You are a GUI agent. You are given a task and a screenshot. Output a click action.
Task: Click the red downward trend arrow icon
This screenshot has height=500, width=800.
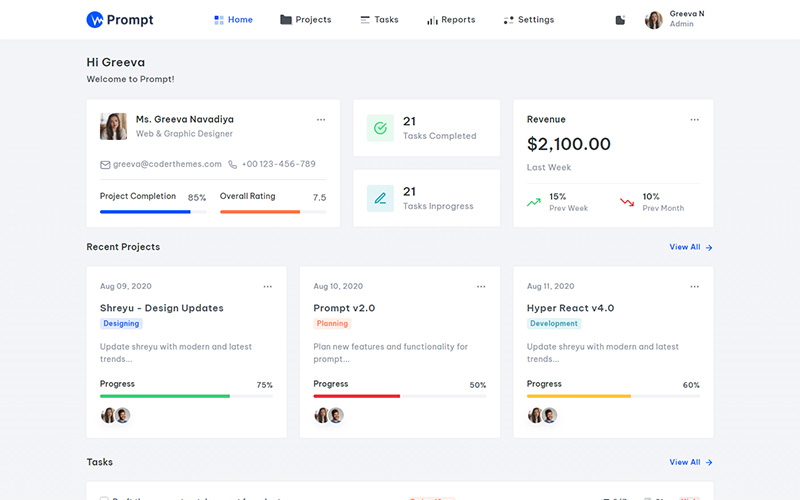[x=627, y=202]
